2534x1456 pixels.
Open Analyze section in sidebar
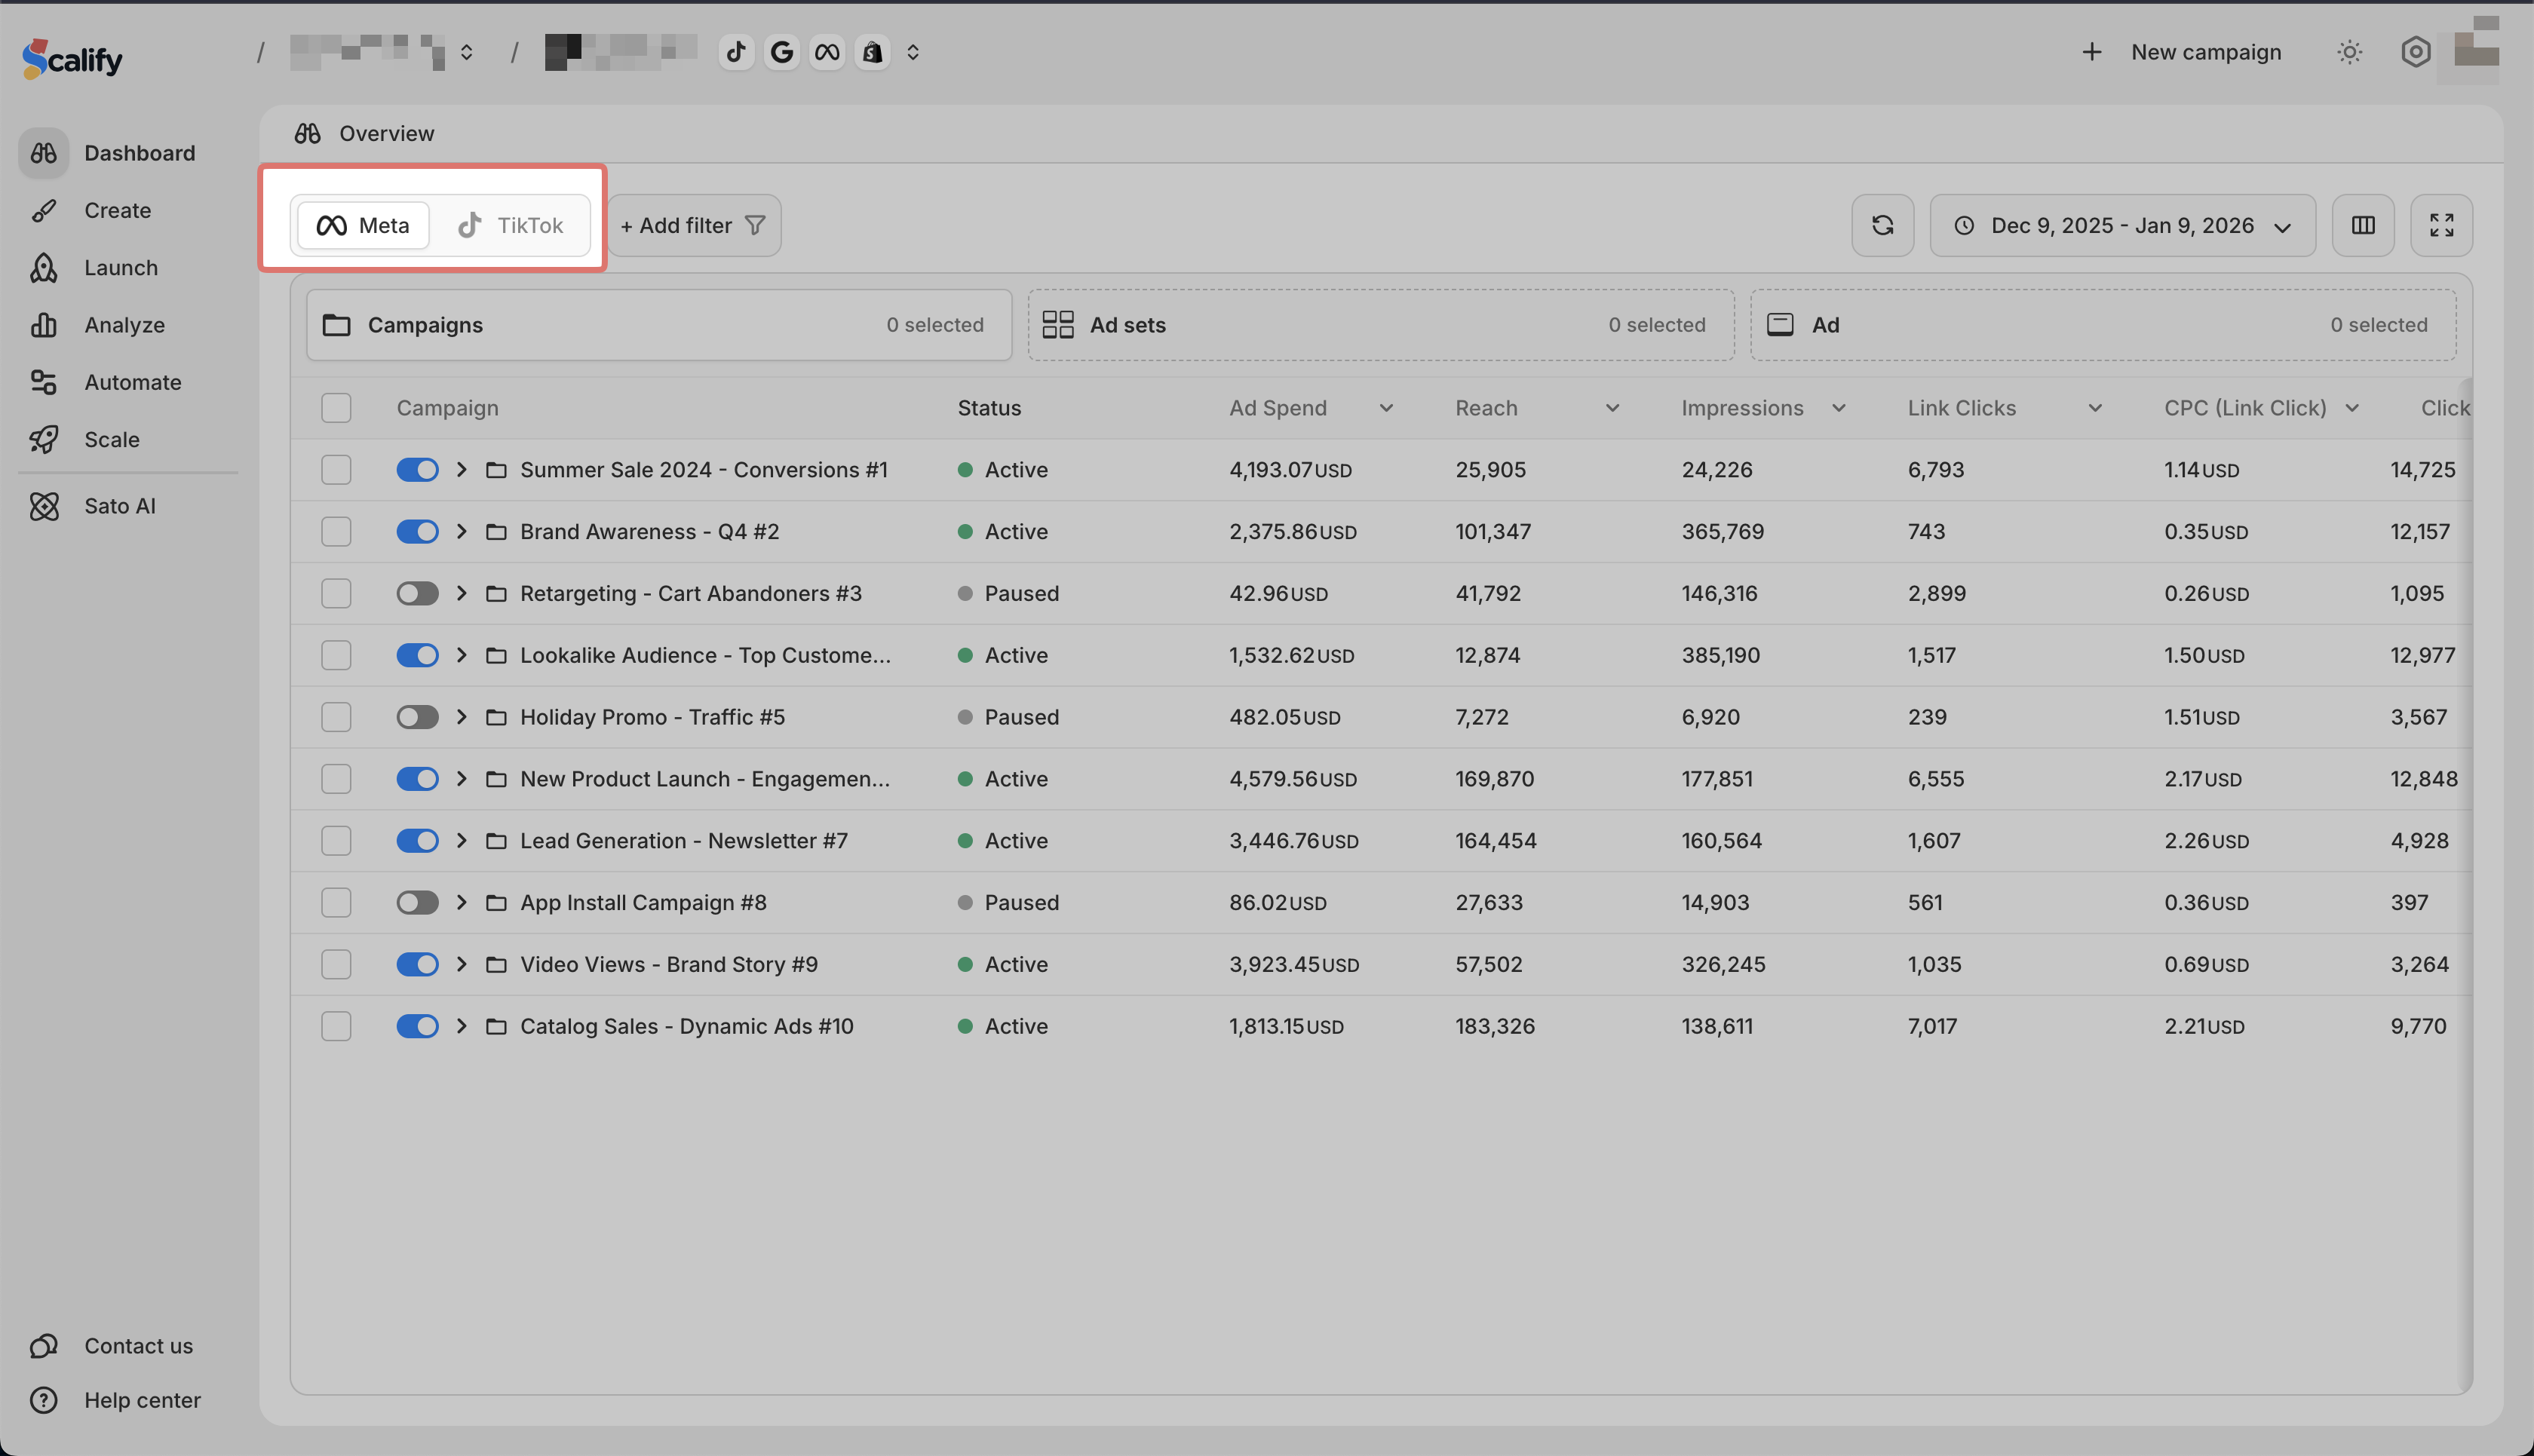tap(124, 325)
